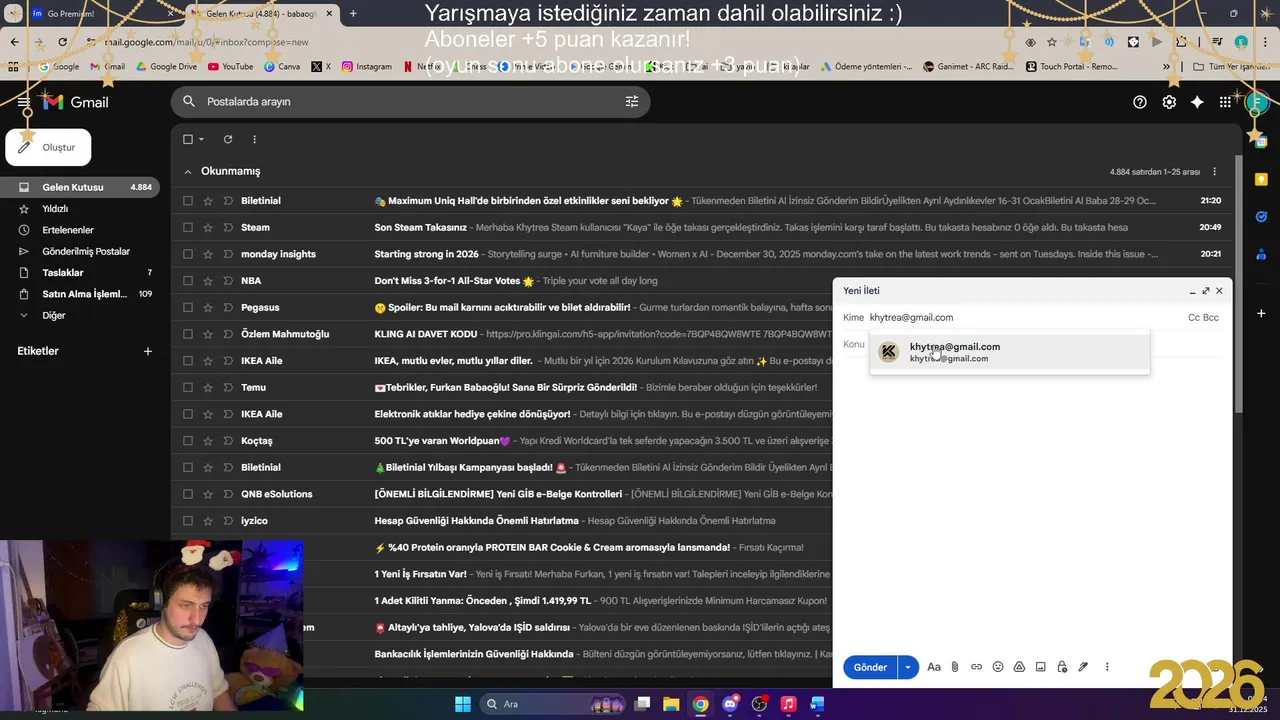The image size is (1280, 720).
Task: Expand the Diğer section
Action: pos(80,315)
